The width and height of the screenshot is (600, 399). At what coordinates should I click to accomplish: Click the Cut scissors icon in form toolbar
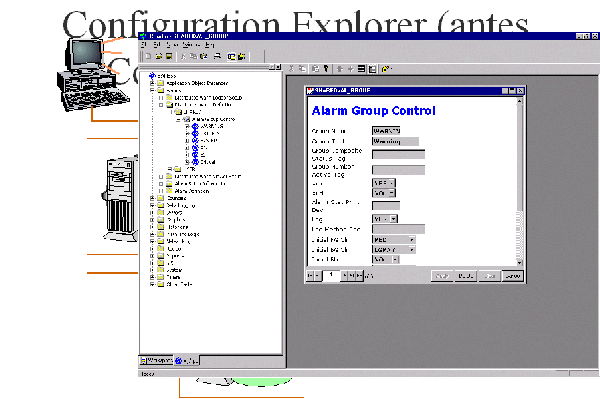click(291, 68)
